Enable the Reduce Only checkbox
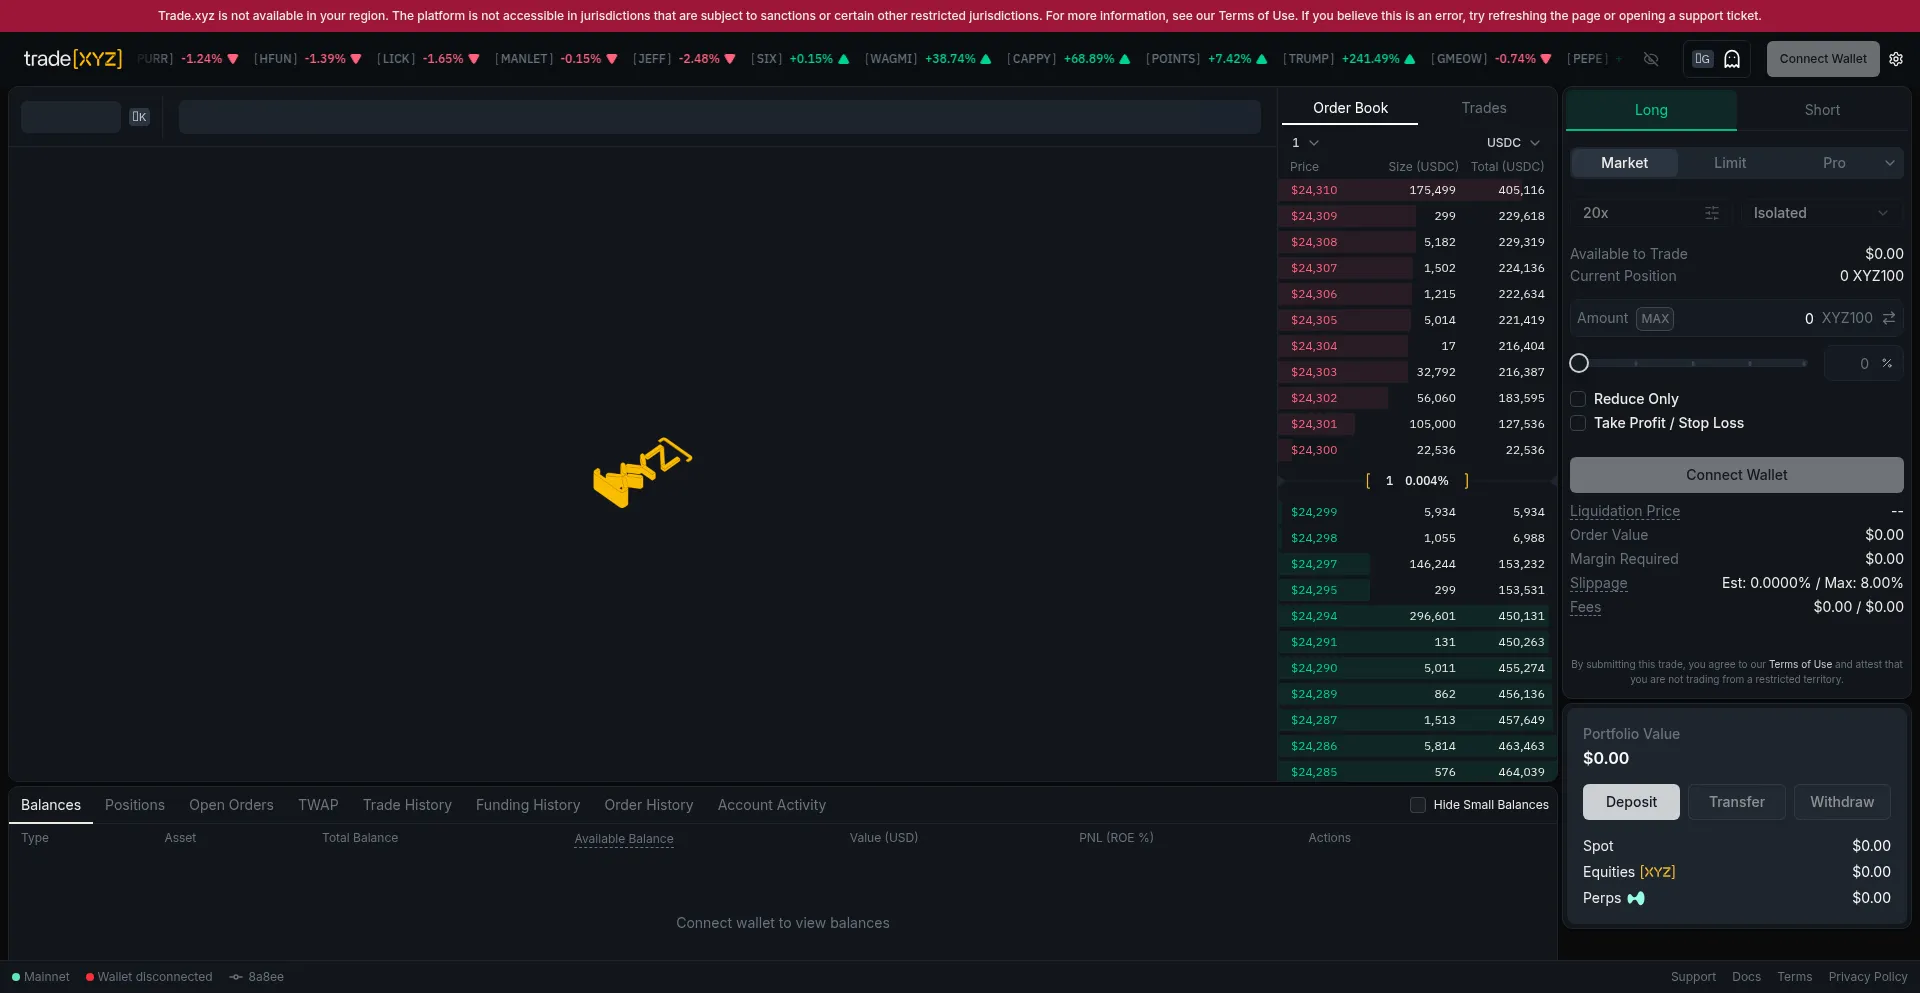Viewport: 1920px width, 993px height. pyautogui.click(x=1578, y=399)
